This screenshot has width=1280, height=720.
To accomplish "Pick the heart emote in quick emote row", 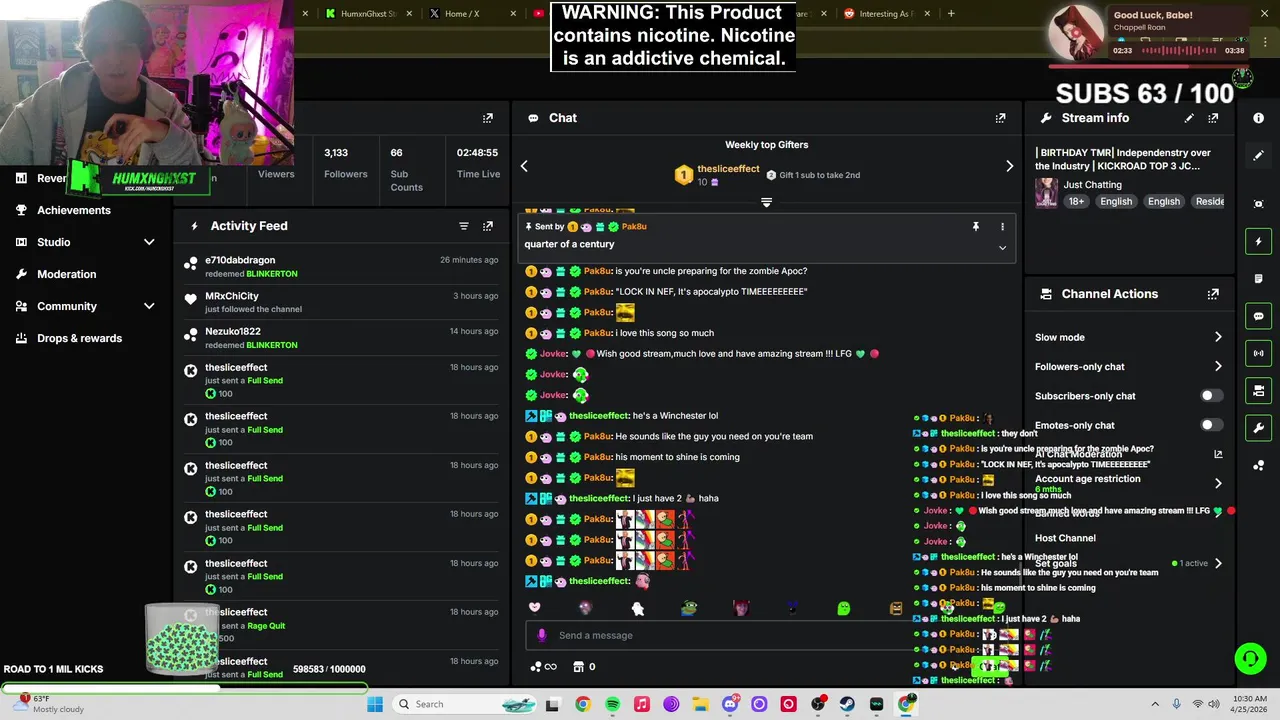I will [x=534, y=607].
